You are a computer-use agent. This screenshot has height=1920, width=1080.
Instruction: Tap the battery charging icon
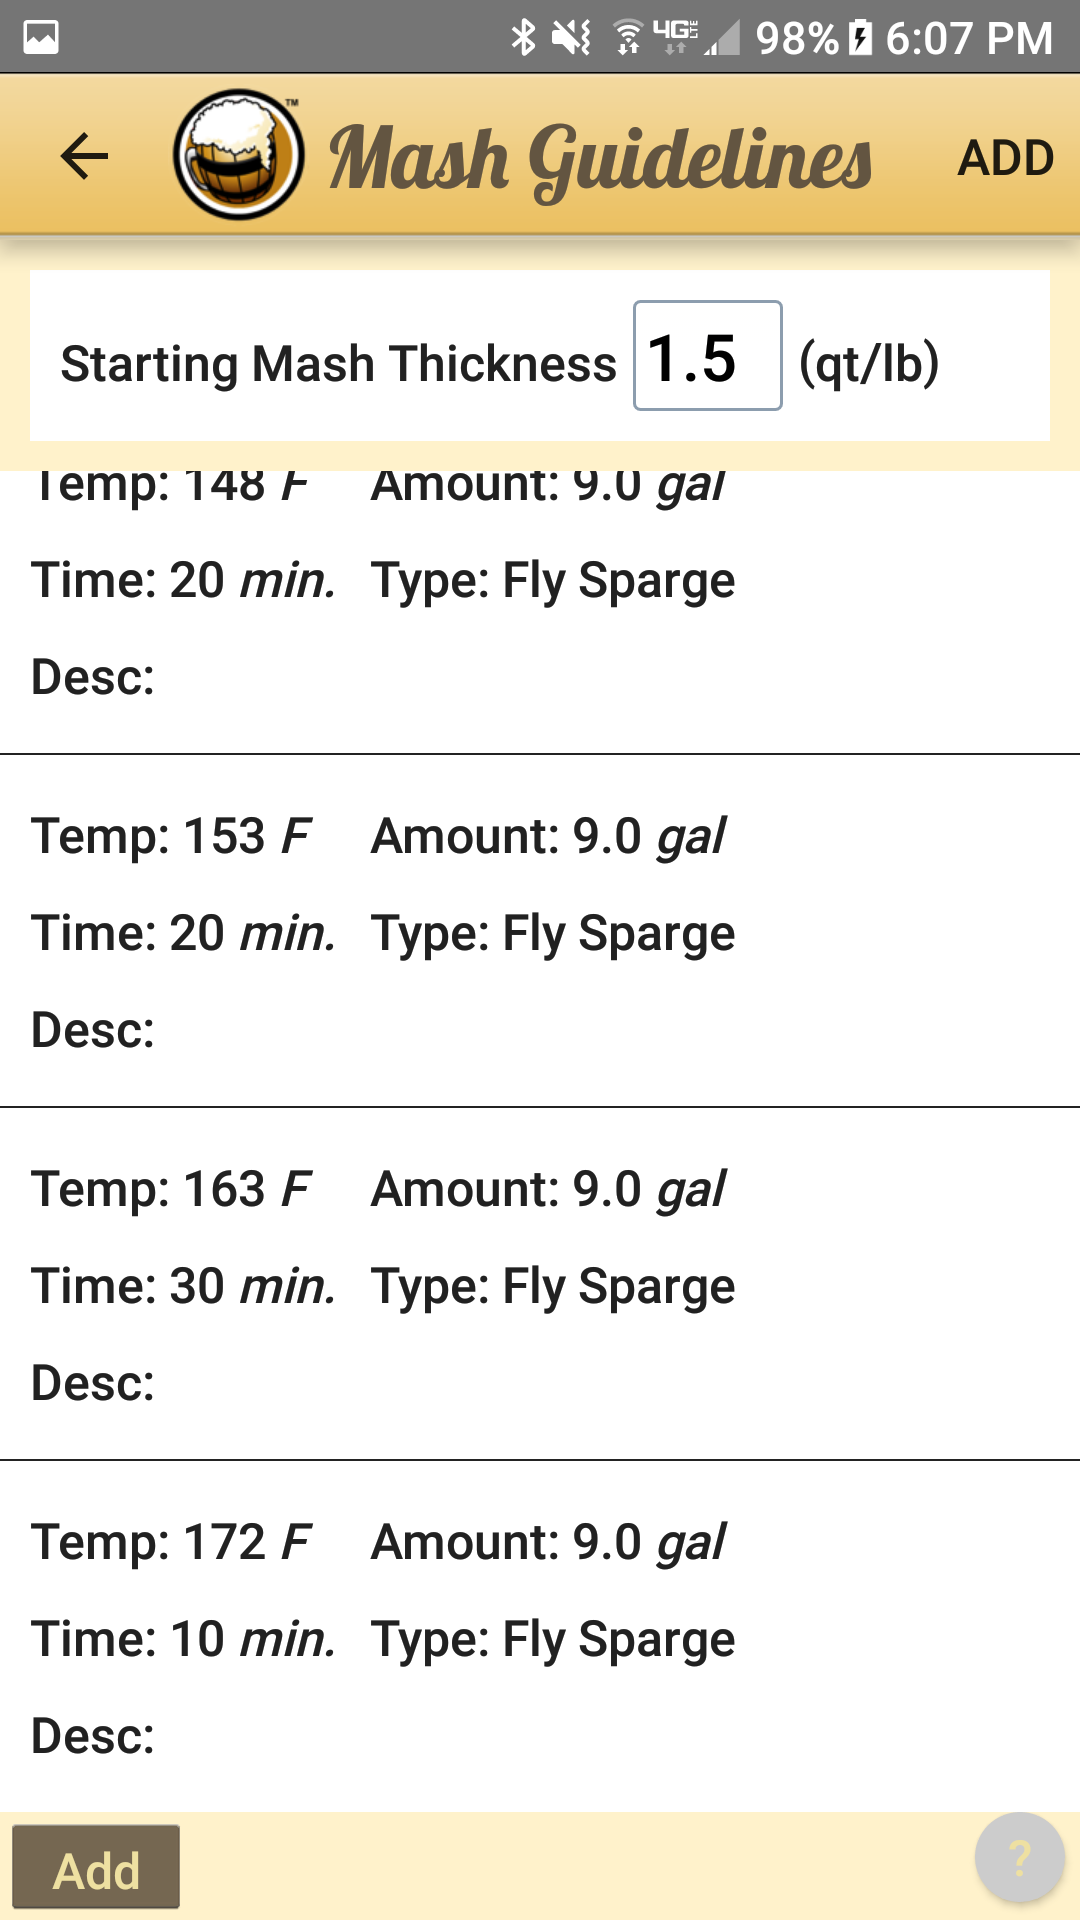(x=860, y=38)
